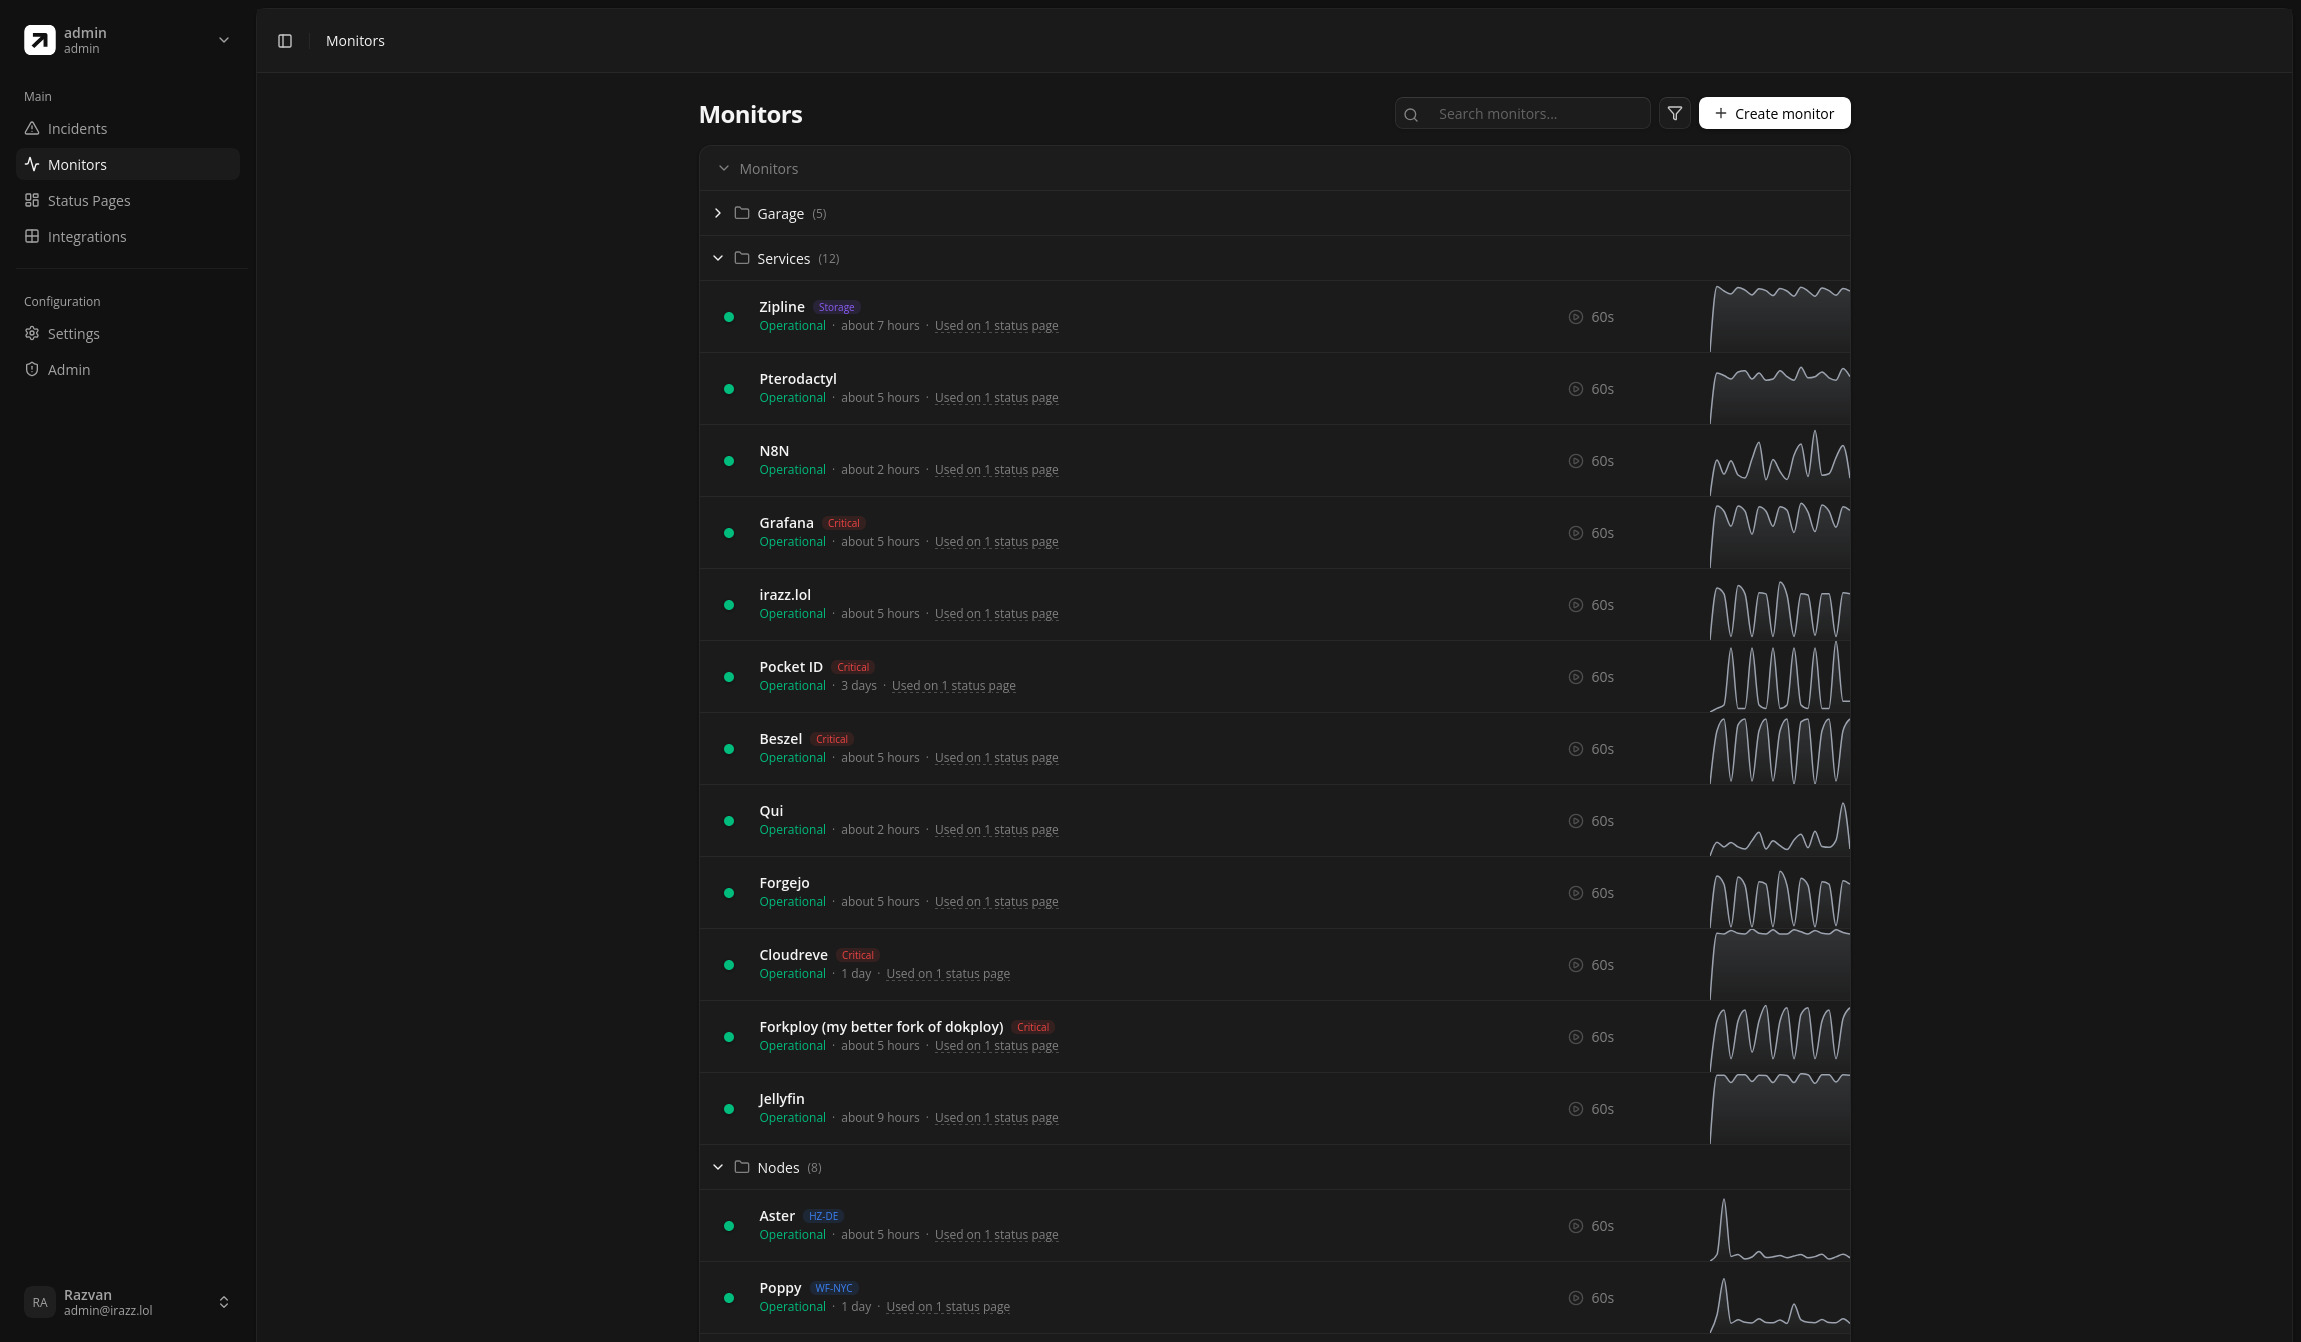Click the Garage folder icon
The width and height of the screenshot is (2301, 1342).
[x=742, y=213]
